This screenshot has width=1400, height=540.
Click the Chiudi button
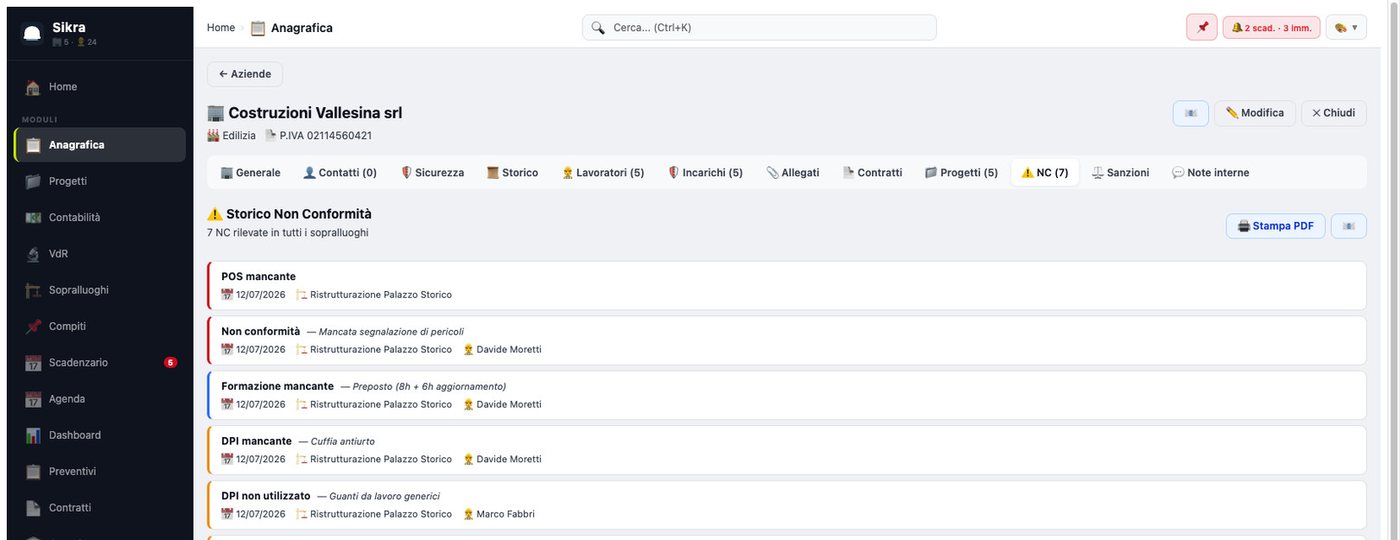pyautogui.click(x=1334, y=113)
